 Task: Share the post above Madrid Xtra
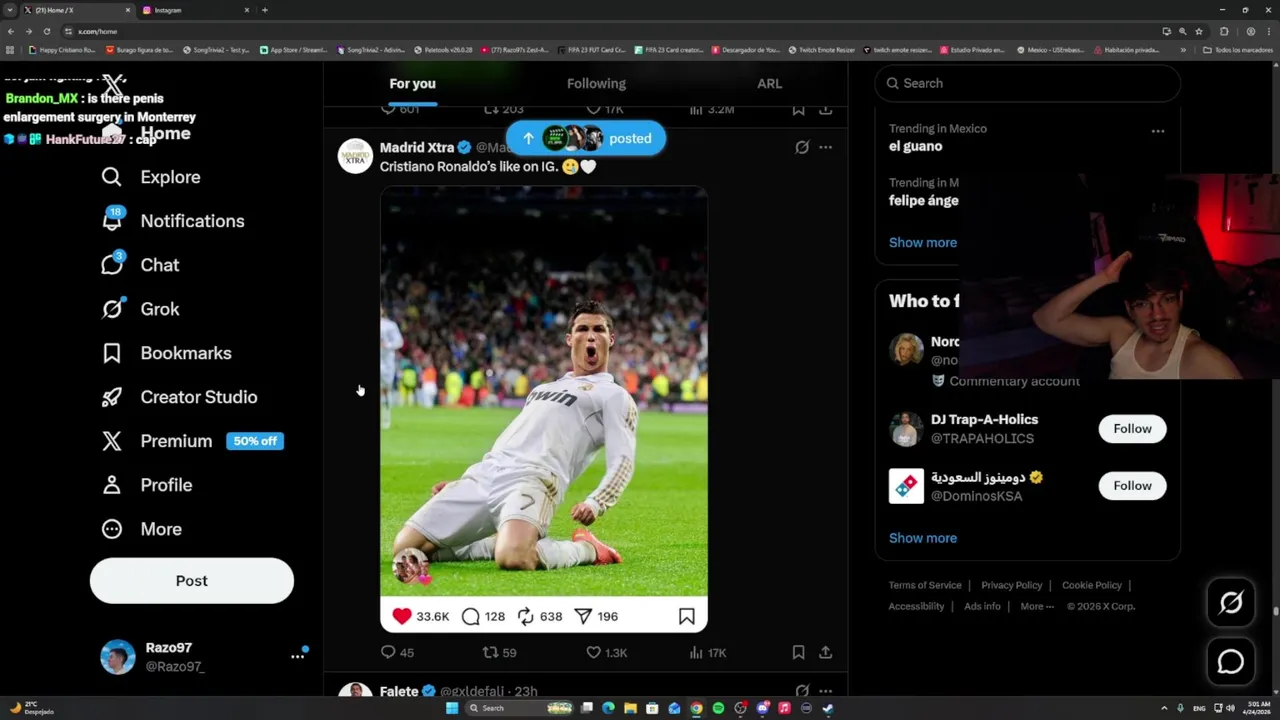click(825, 110)
